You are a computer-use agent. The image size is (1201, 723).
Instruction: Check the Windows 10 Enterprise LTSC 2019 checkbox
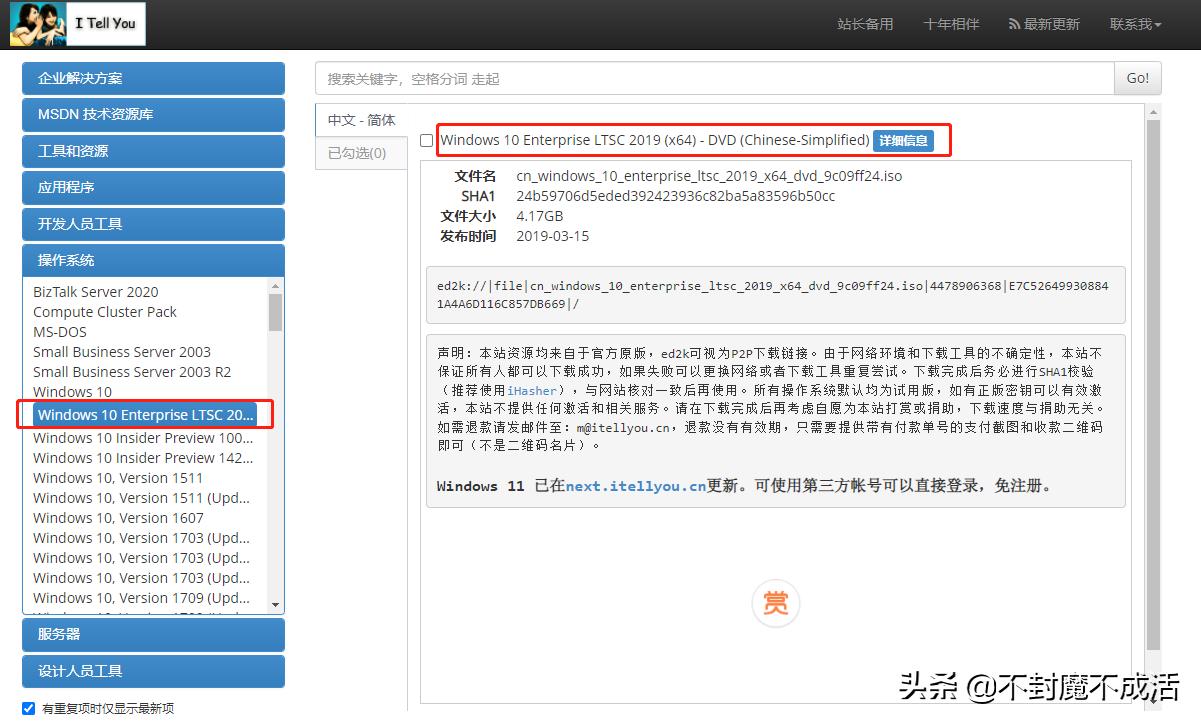click(x=426, y=140)
